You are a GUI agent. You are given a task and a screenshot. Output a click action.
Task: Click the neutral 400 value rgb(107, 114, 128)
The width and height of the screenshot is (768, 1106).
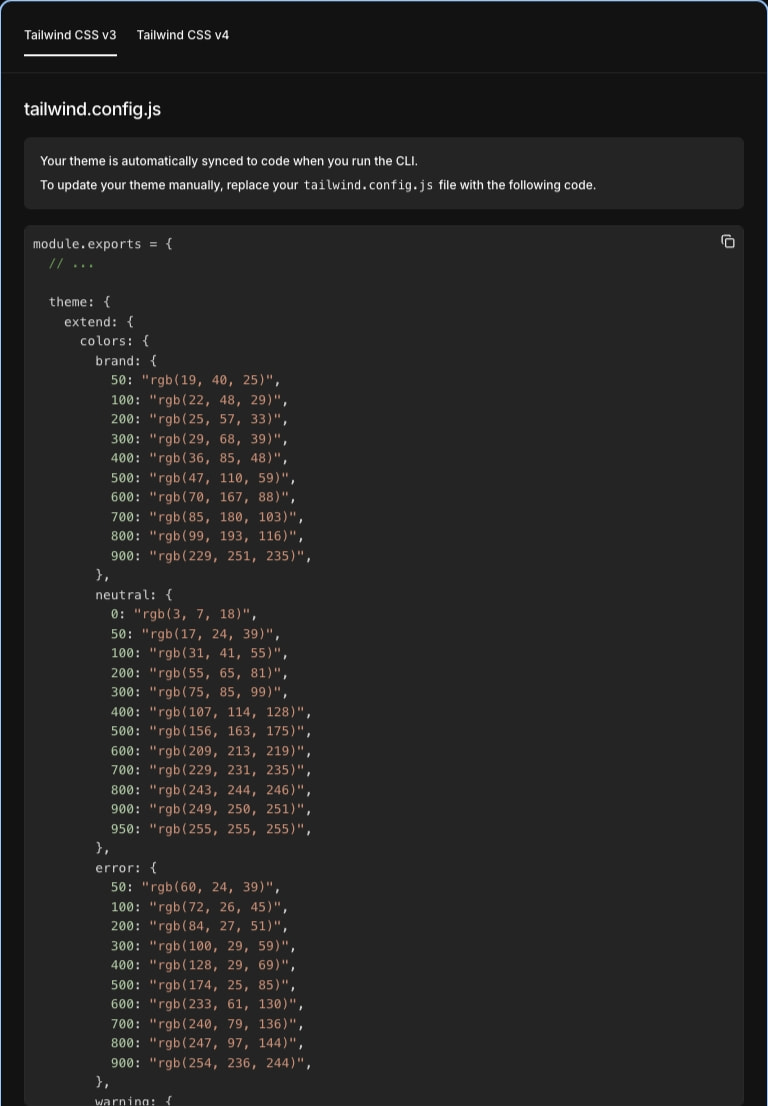226,712
